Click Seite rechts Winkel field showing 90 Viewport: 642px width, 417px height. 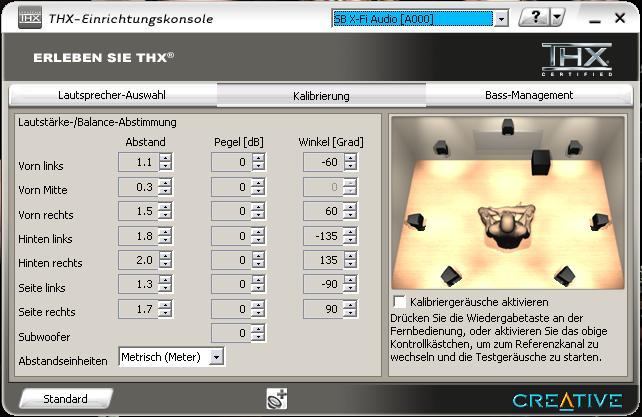point(323,308)
